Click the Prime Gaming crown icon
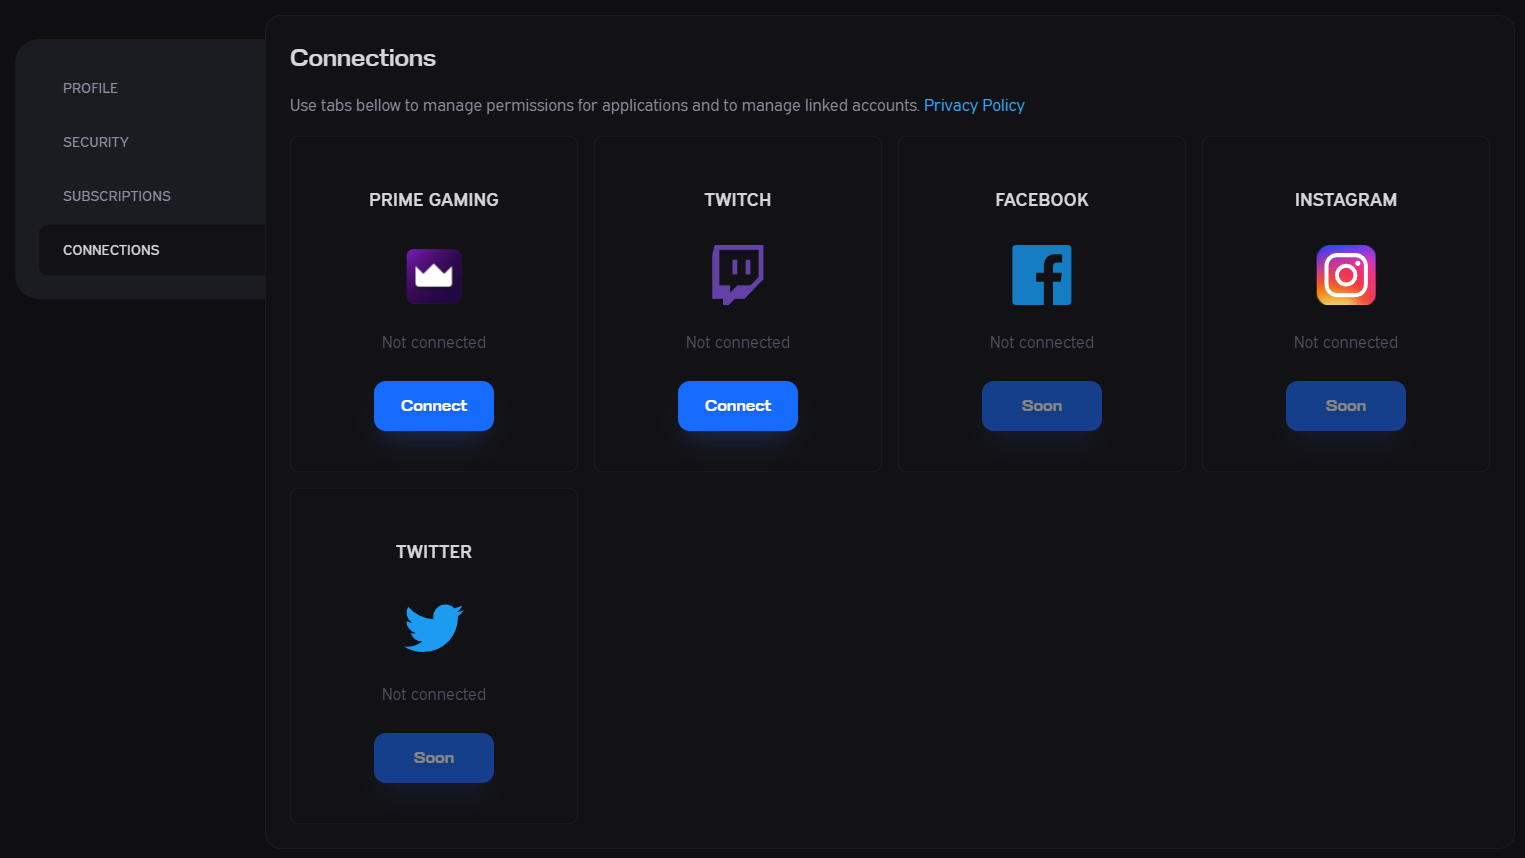 click(x=434, y=276)
